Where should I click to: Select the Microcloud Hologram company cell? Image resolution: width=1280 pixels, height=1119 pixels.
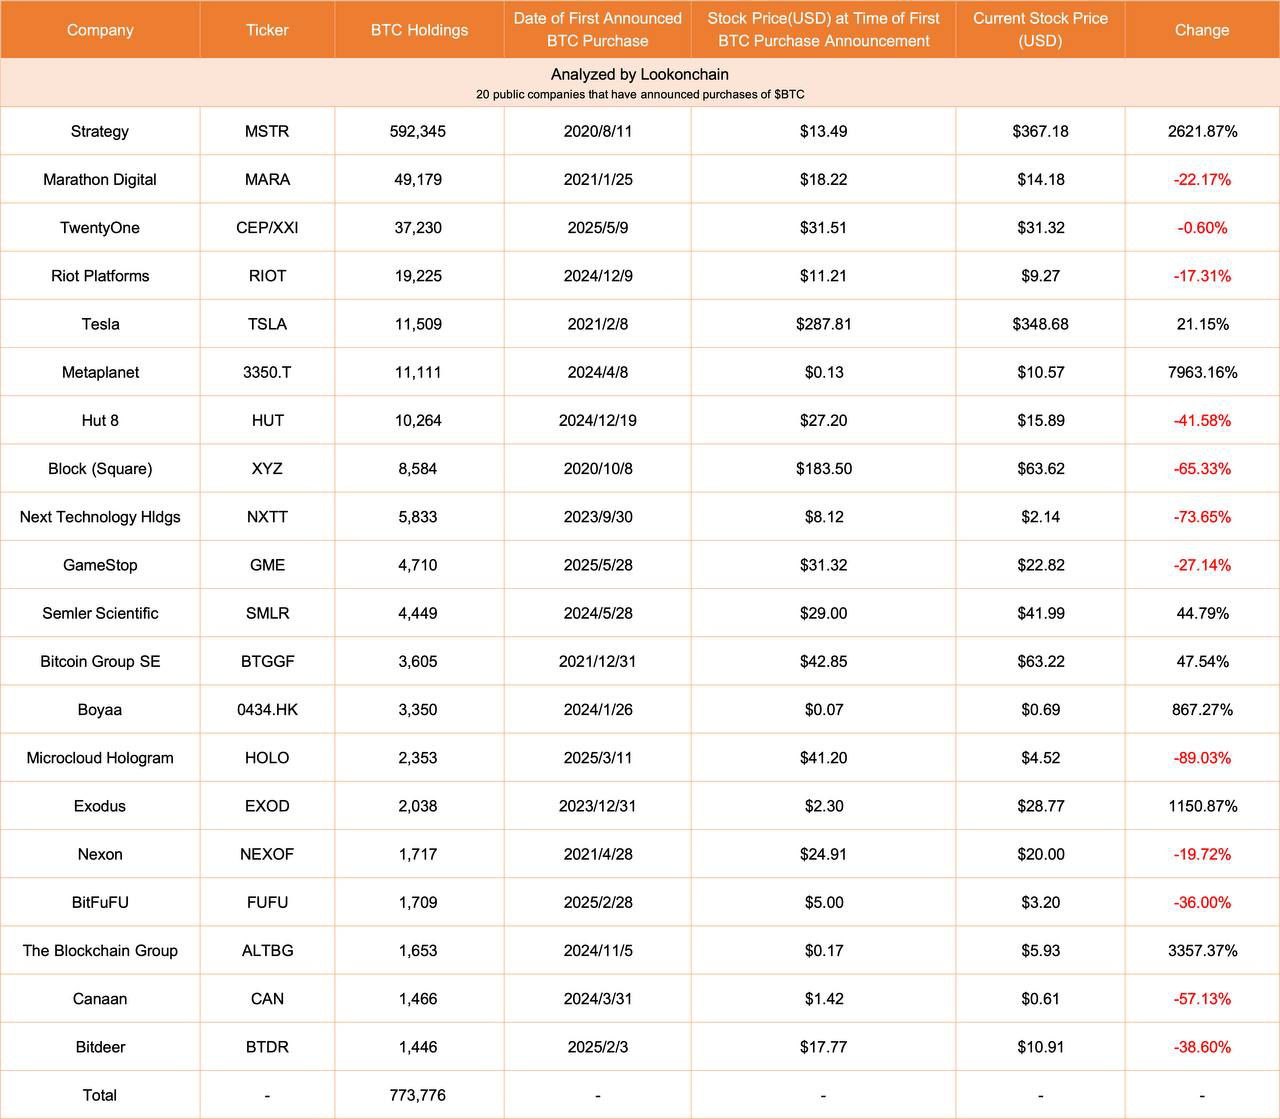100,757
